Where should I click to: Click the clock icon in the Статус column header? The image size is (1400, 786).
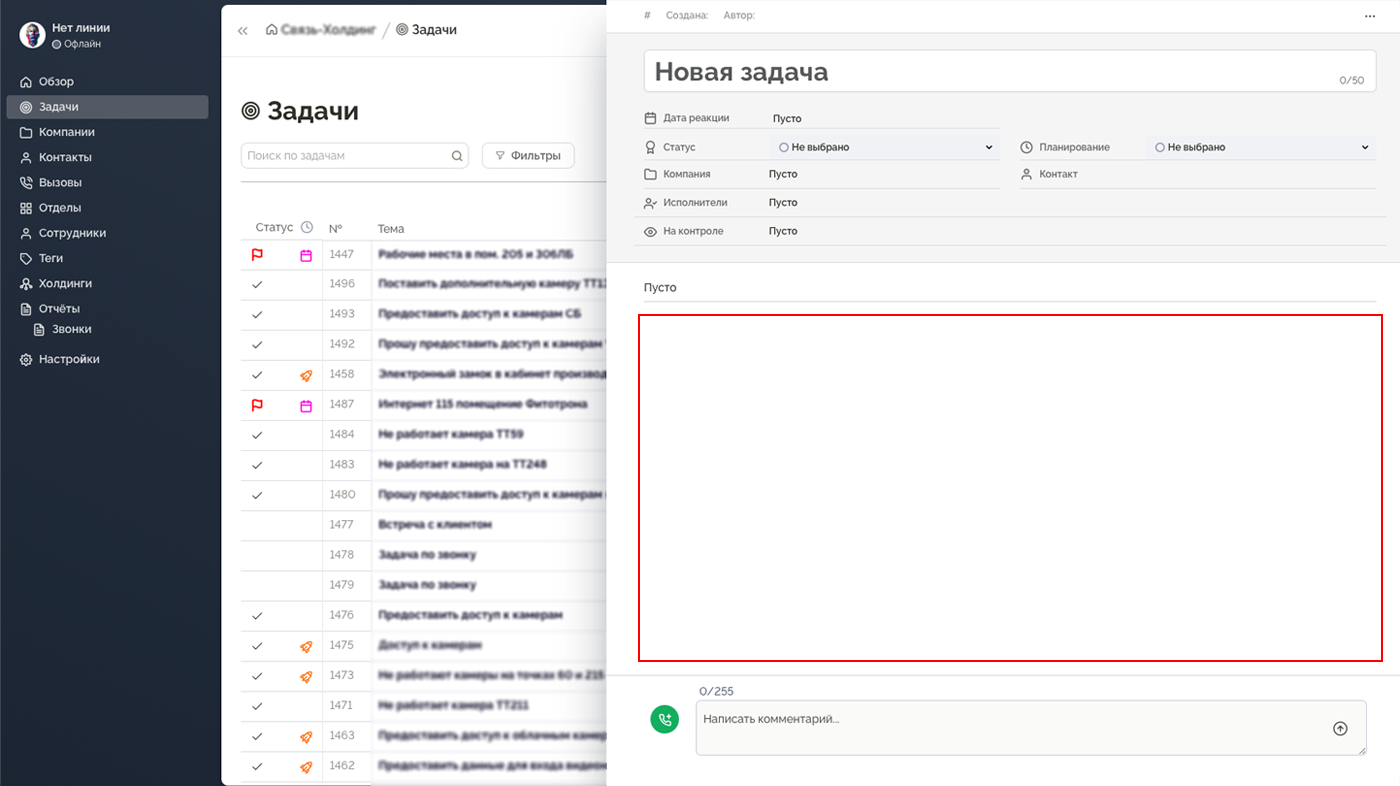point(305,227)
